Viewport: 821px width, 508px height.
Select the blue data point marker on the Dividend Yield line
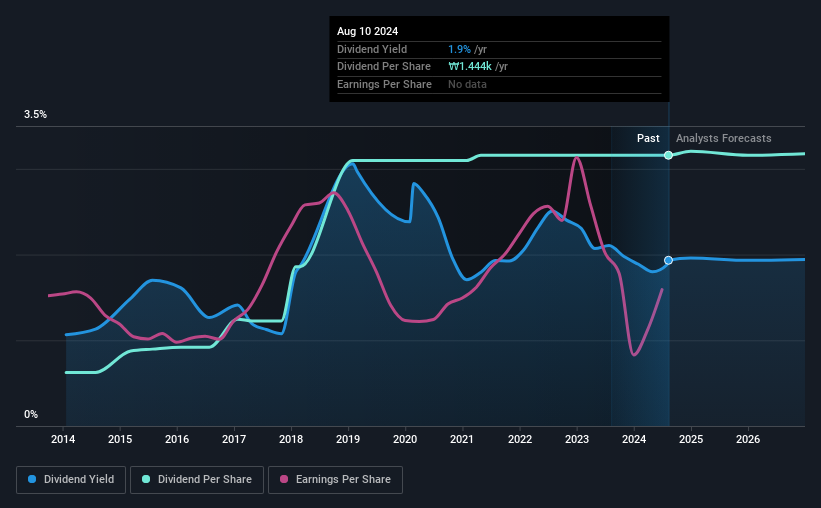[669, 260]
